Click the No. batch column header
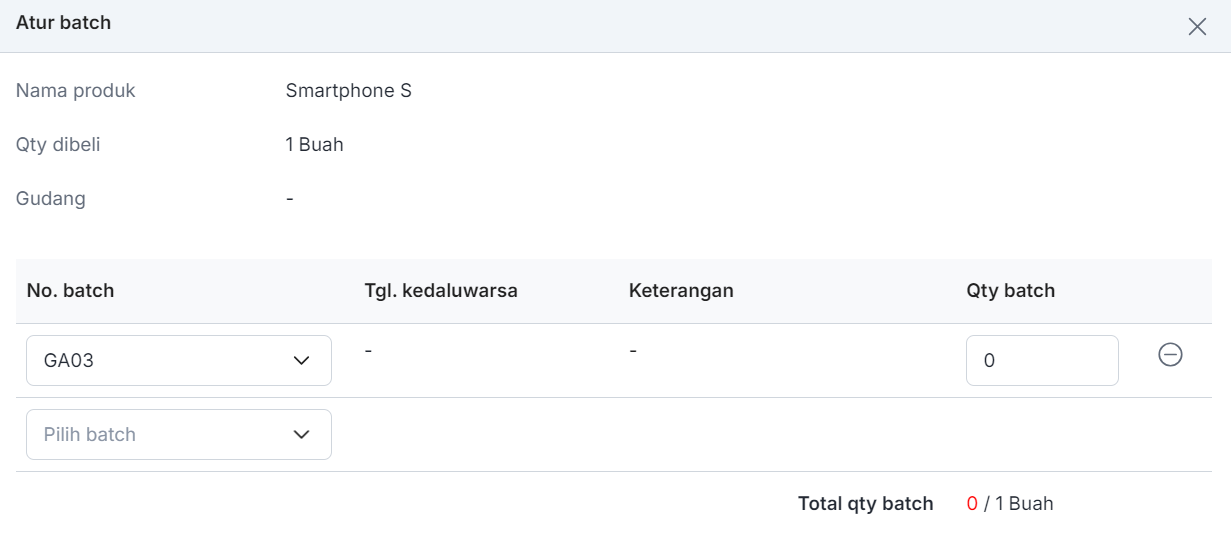 pyautogui.click(x=70, y=291)
